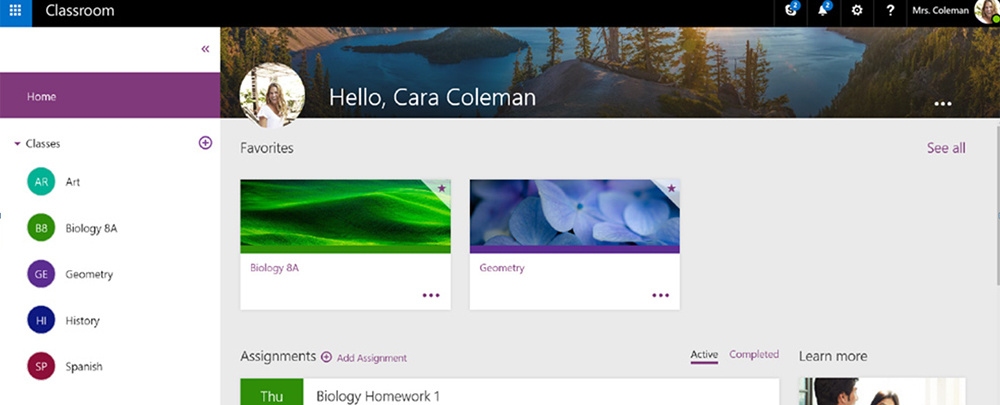Select the Active assignments tab
Image resolution: width=1000 pixels, height=405 pixels.
click(704, 355)
